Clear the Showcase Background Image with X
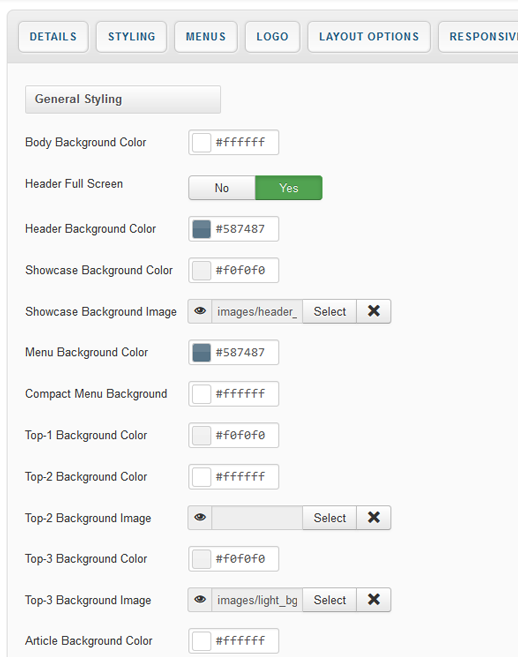 click(374, 311)
